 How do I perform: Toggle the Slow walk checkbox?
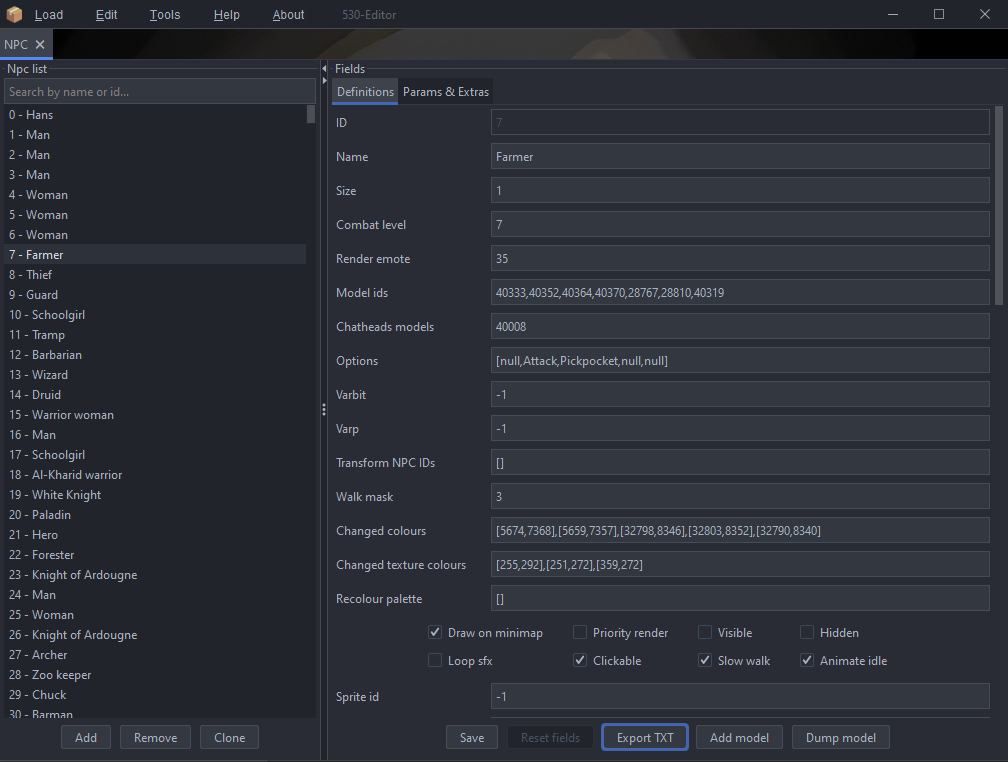pos(705,660)
